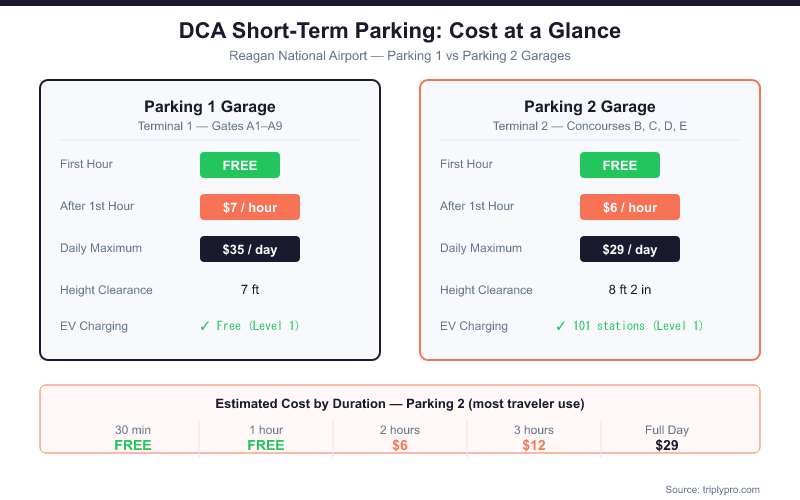Click the DCA Short-Term Parking title
Screen dimensions: 800x500
point(400,31)
